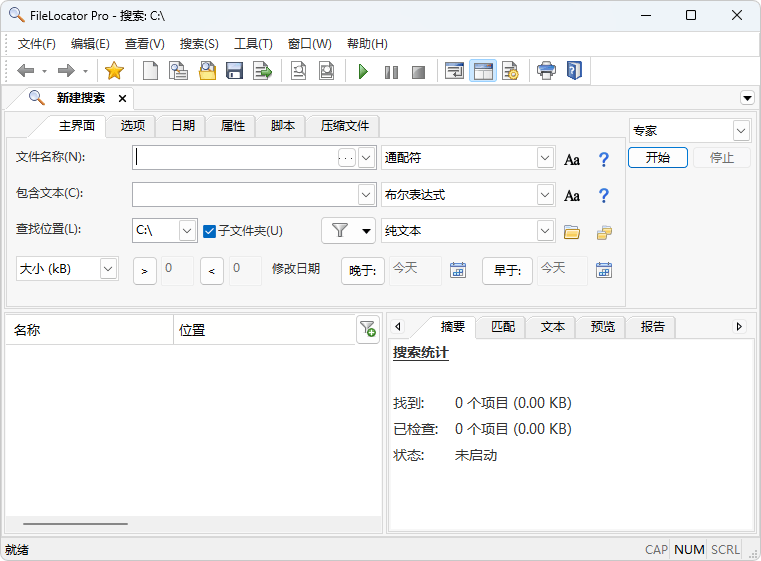
Task: Browse for folder with yellow folder icon
Action: 572,232
